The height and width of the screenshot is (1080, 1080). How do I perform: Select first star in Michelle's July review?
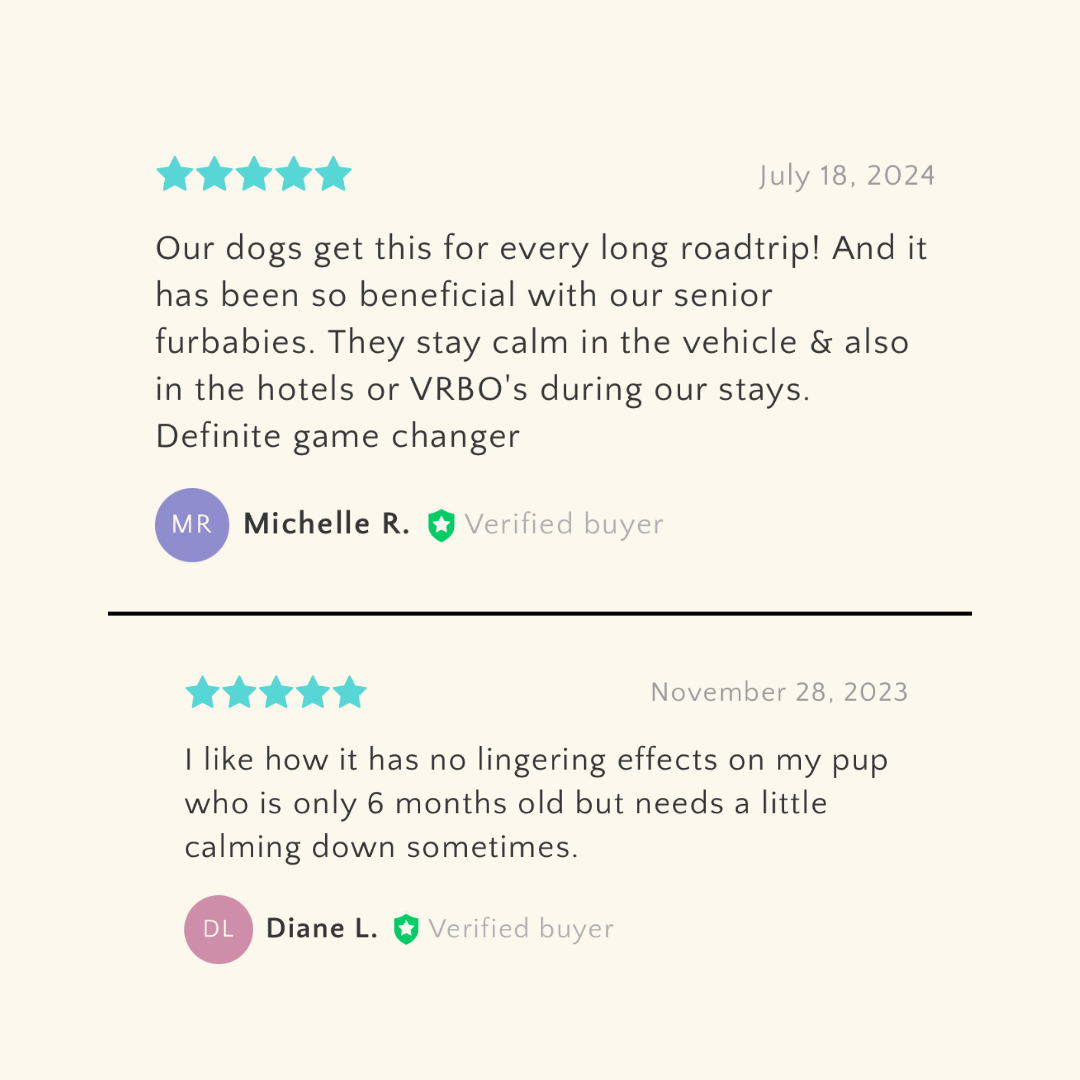175,174
